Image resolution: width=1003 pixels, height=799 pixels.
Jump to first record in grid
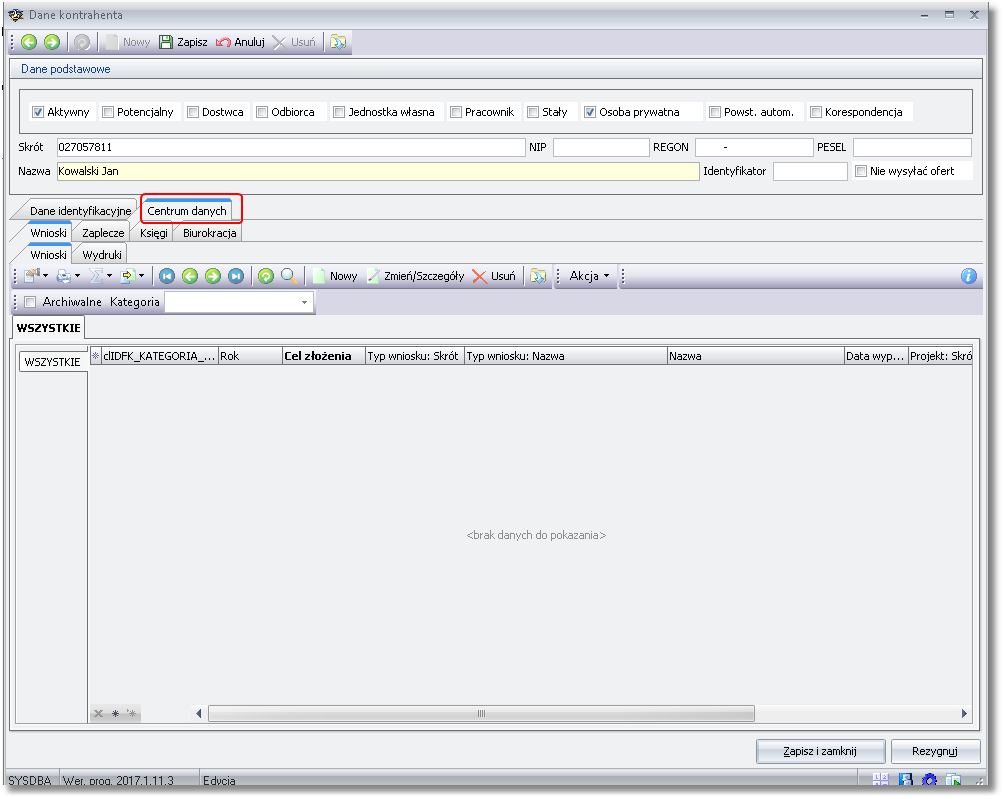point(167,276)
